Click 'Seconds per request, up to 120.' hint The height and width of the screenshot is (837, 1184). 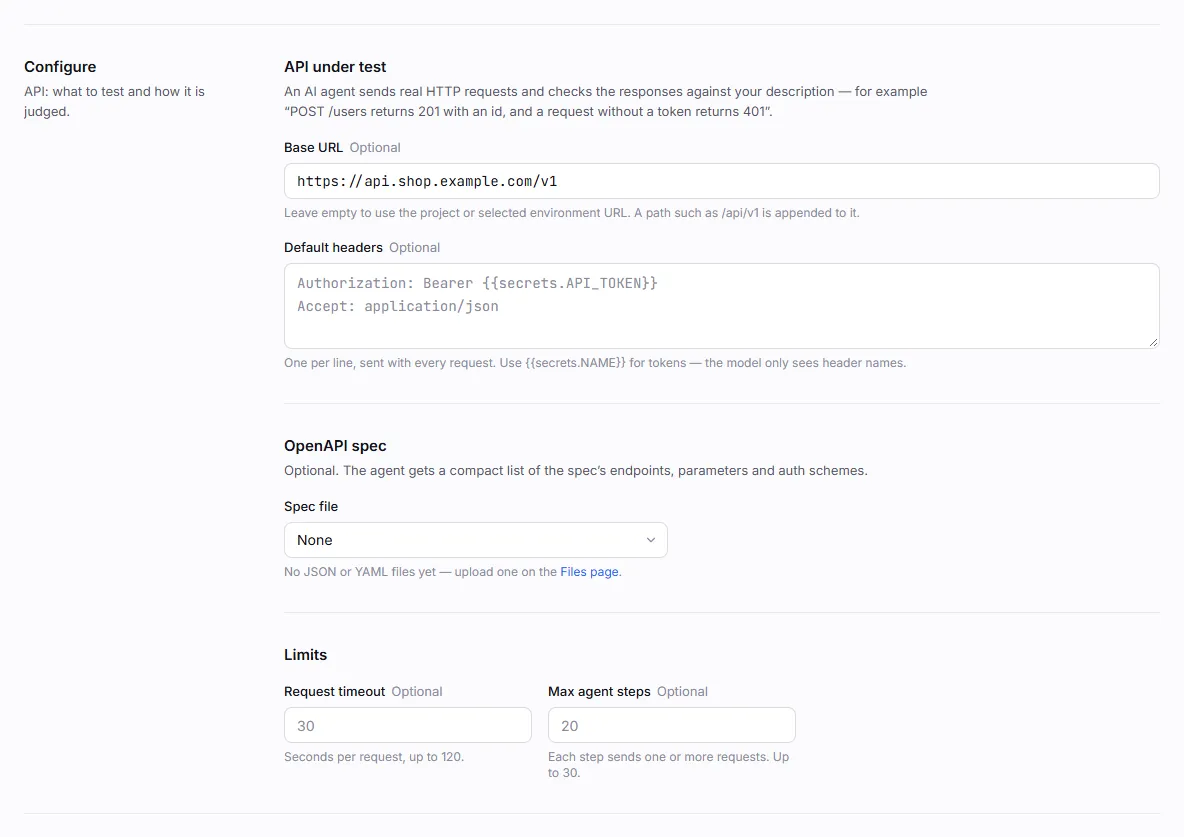(374, 757)
